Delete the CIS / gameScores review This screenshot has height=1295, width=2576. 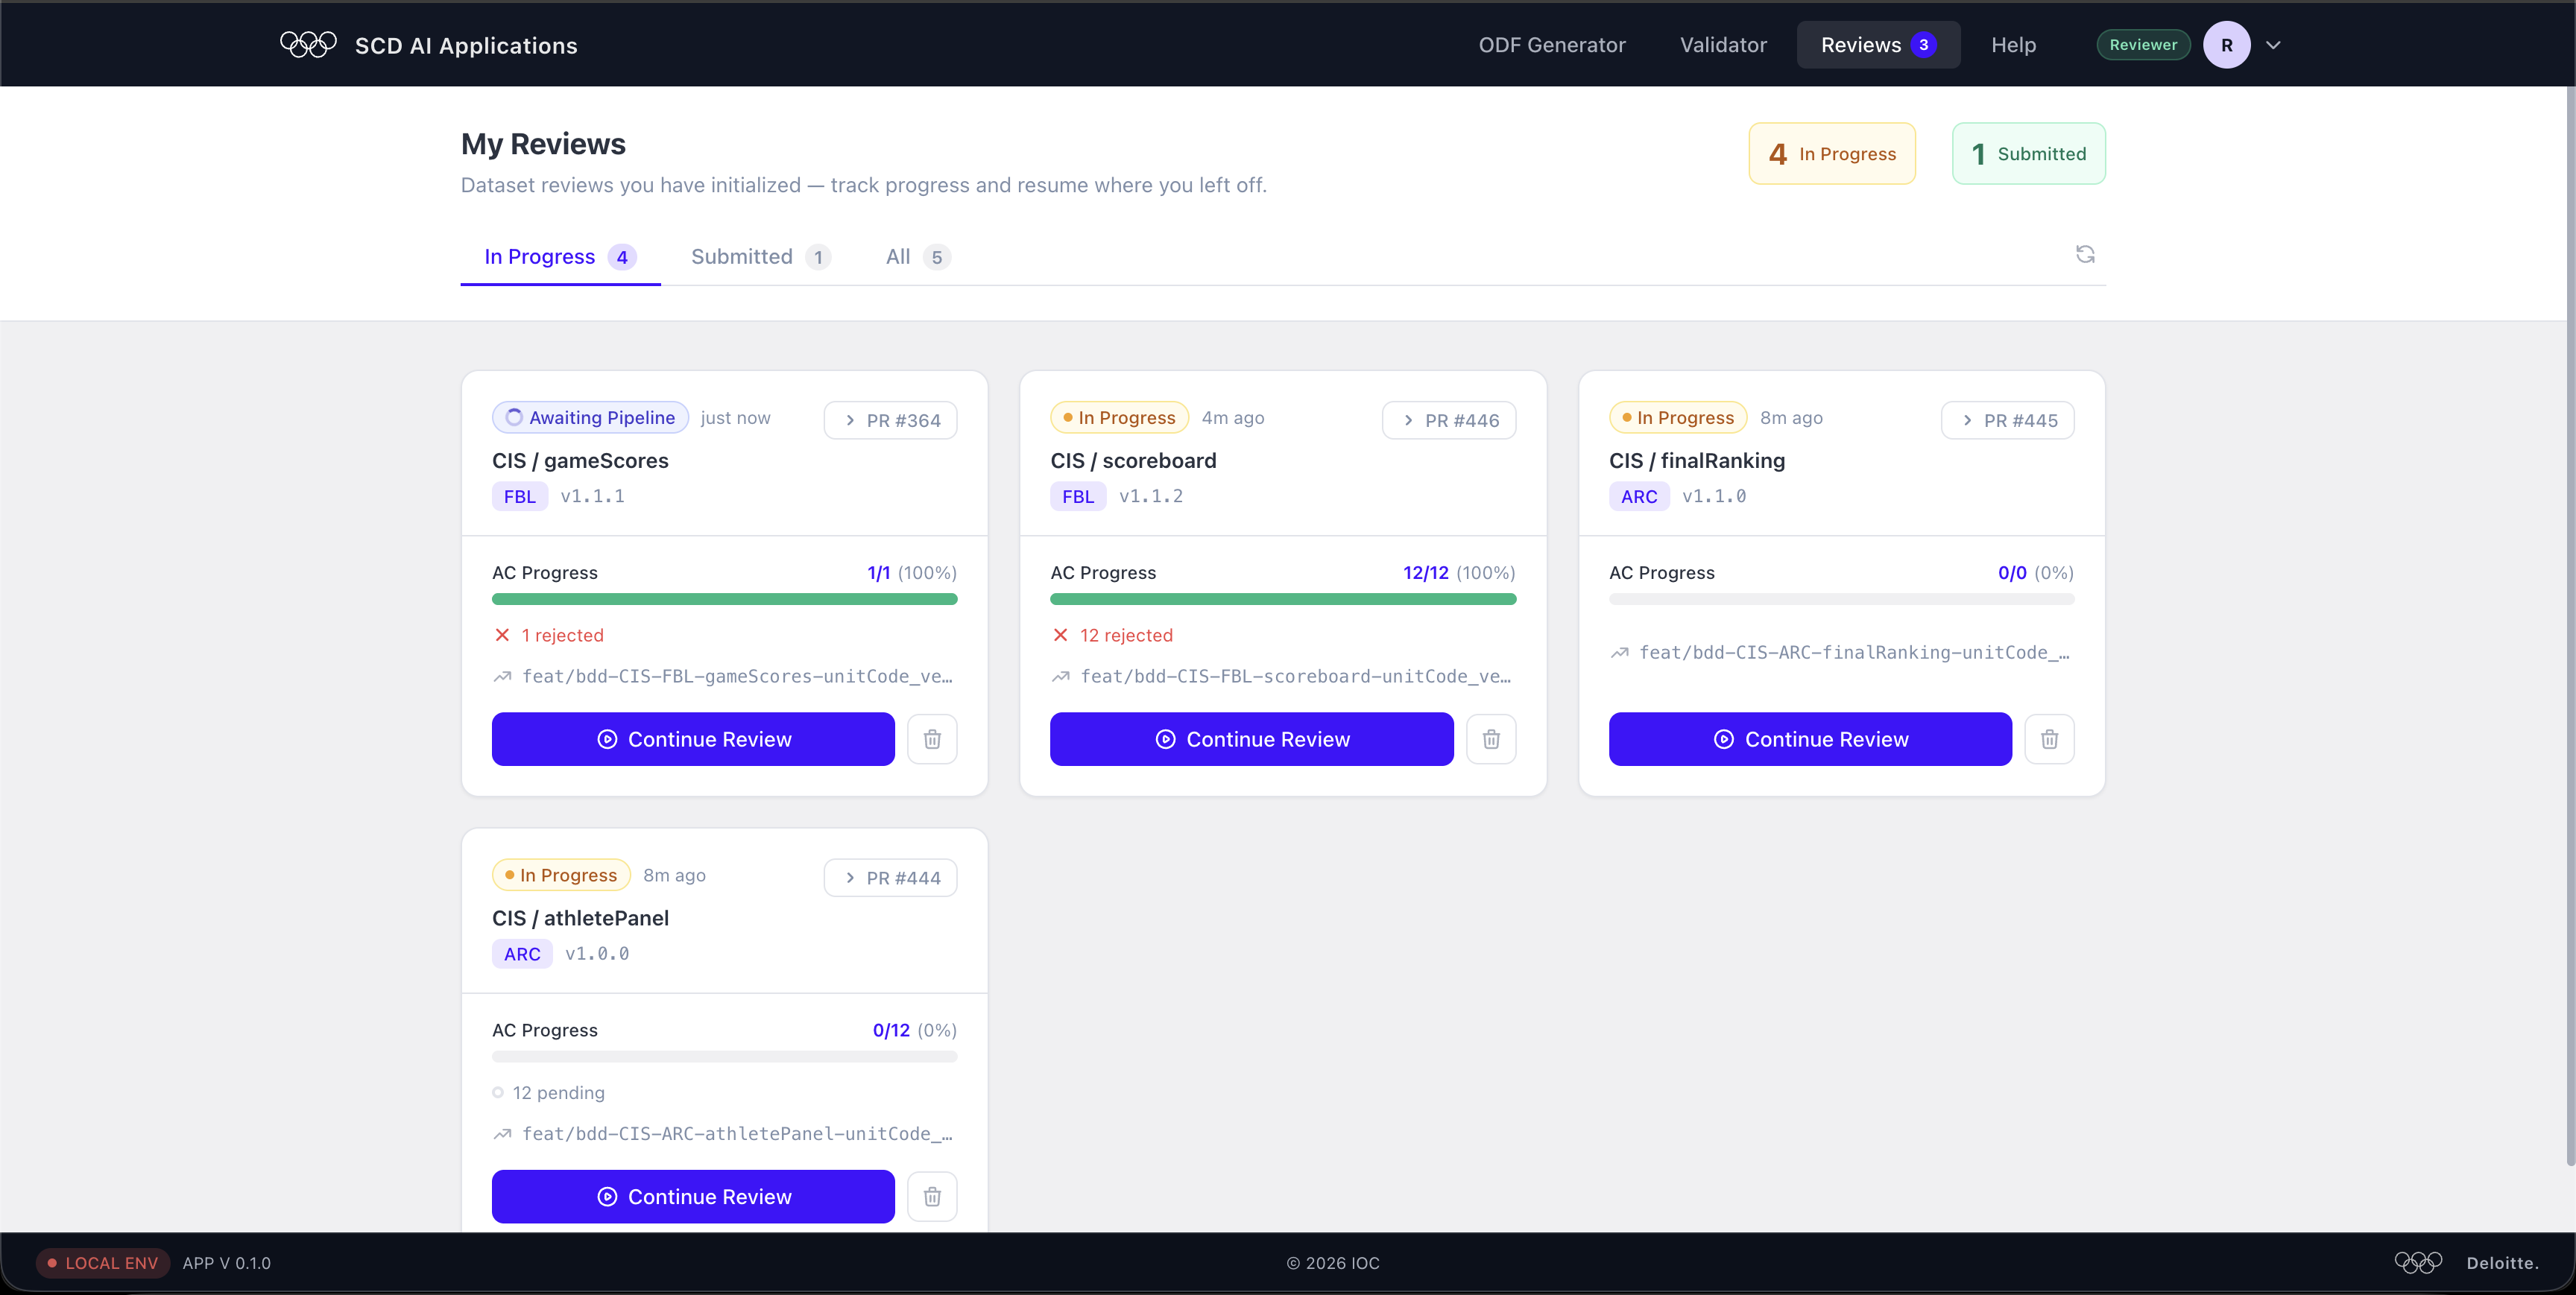(x=932, y=739)
